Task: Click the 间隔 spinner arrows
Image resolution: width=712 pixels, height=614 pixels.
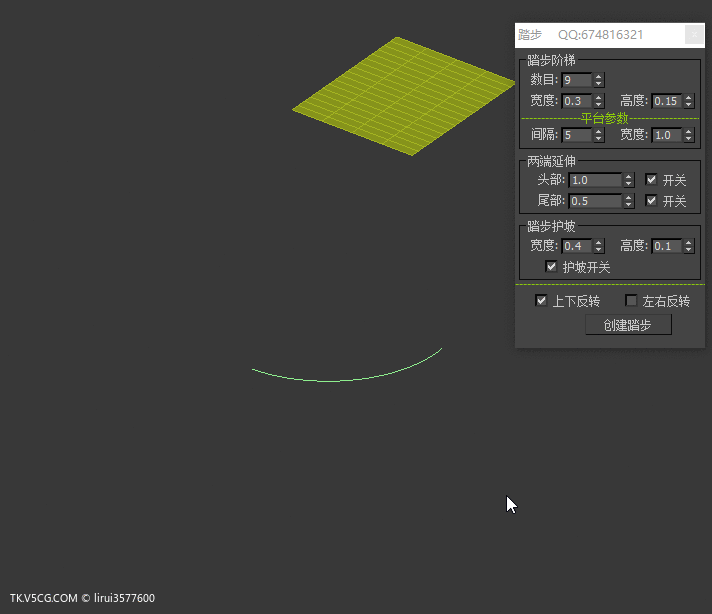Action: click(x=599, y=135)
